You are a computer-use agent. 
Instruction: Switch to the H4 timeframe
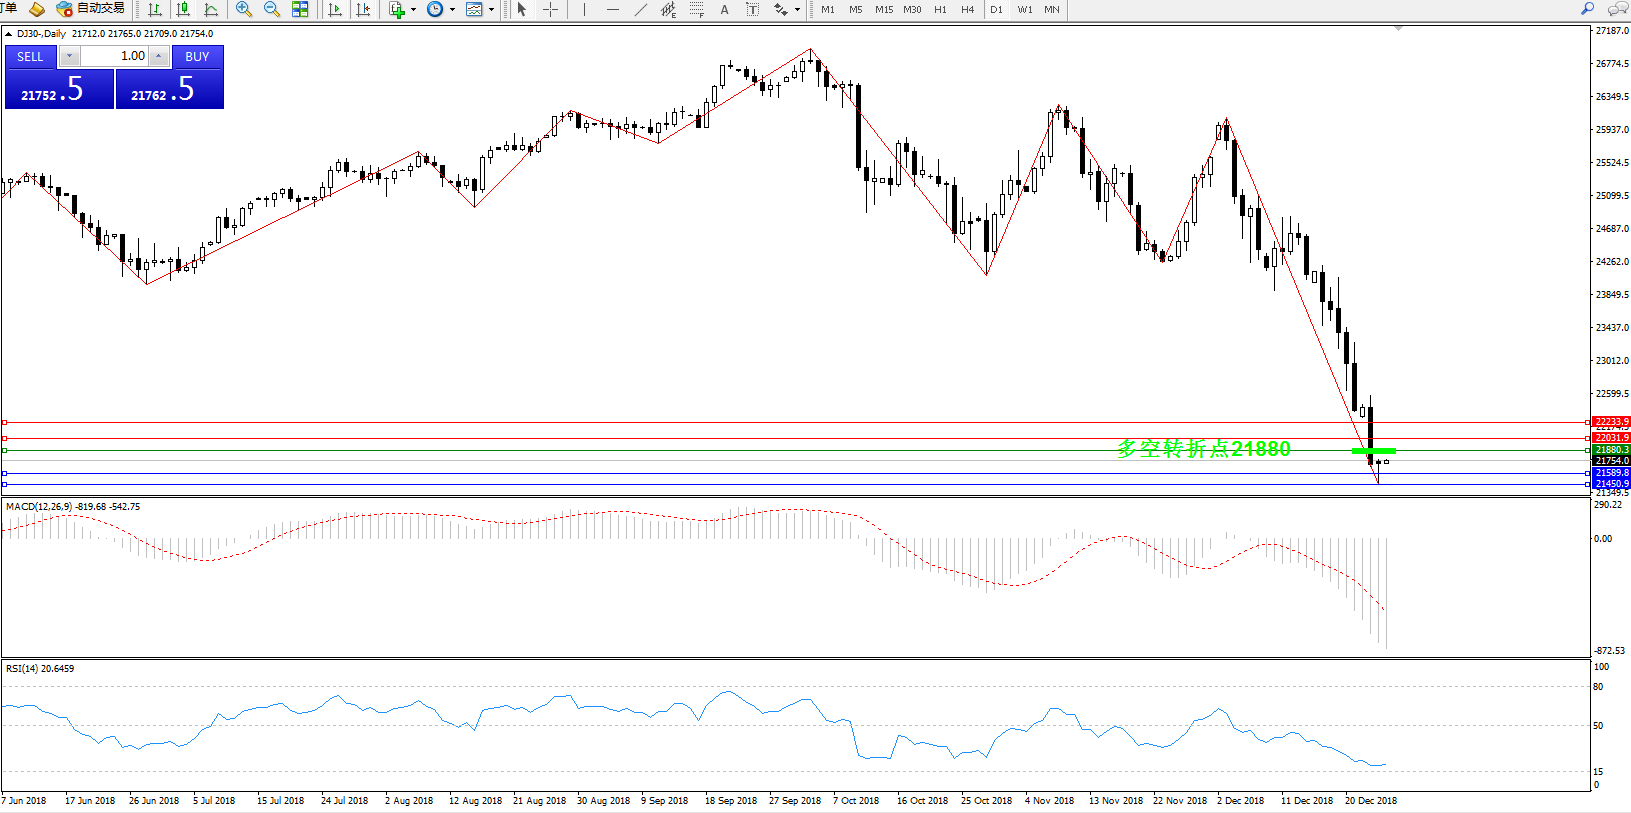click(x=967, y=9)
